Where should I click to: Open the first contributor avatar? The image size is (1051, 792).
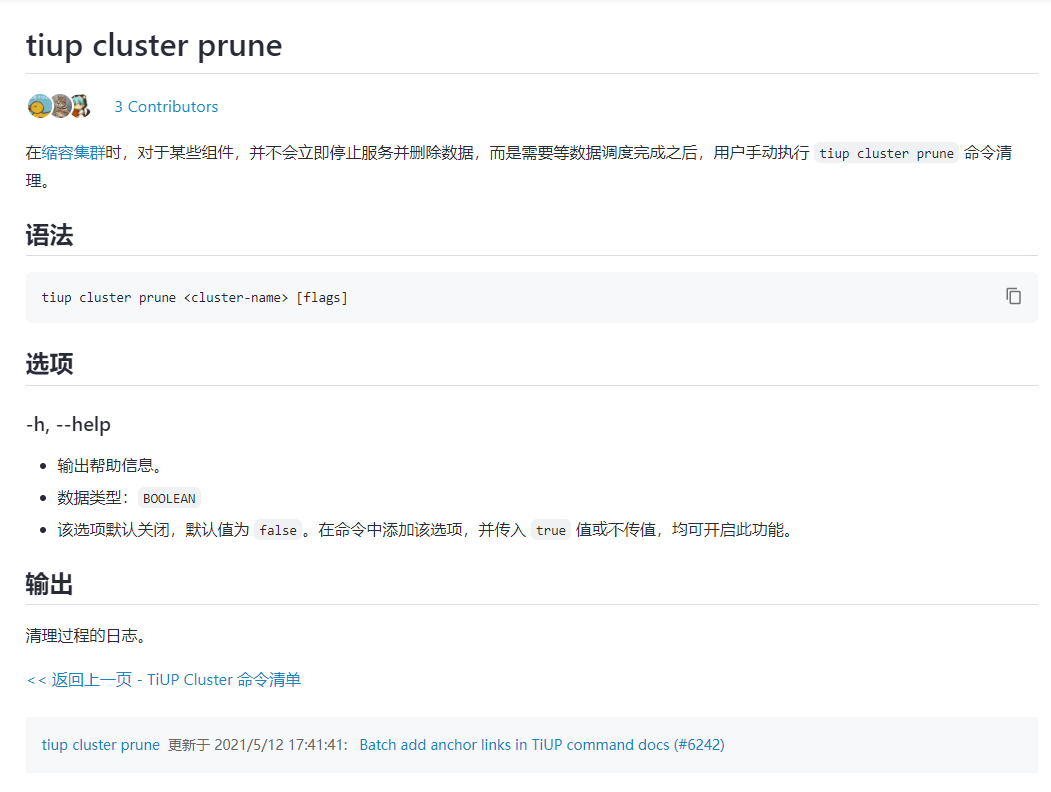click(39, 106)
